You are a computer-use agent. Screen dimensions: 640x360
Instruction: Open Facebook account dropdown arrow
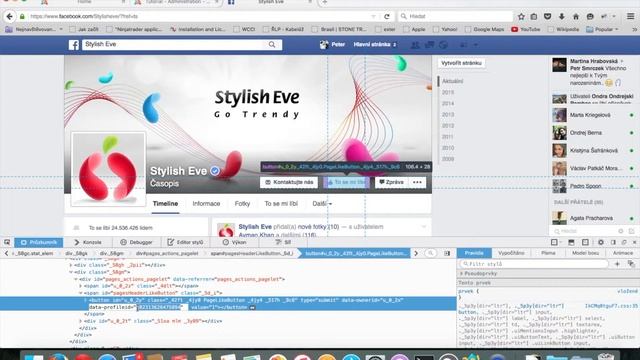pyautogui.click(x=476, y=44)
